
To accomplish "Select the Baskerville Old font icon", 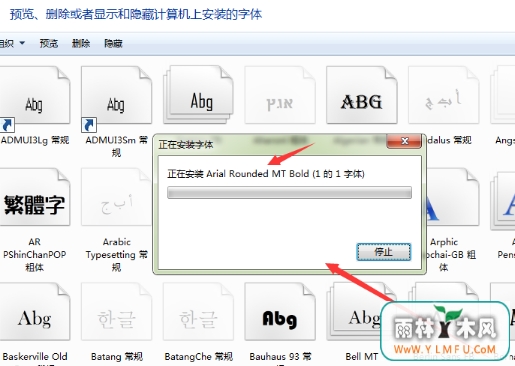I will tap(34, 312).
